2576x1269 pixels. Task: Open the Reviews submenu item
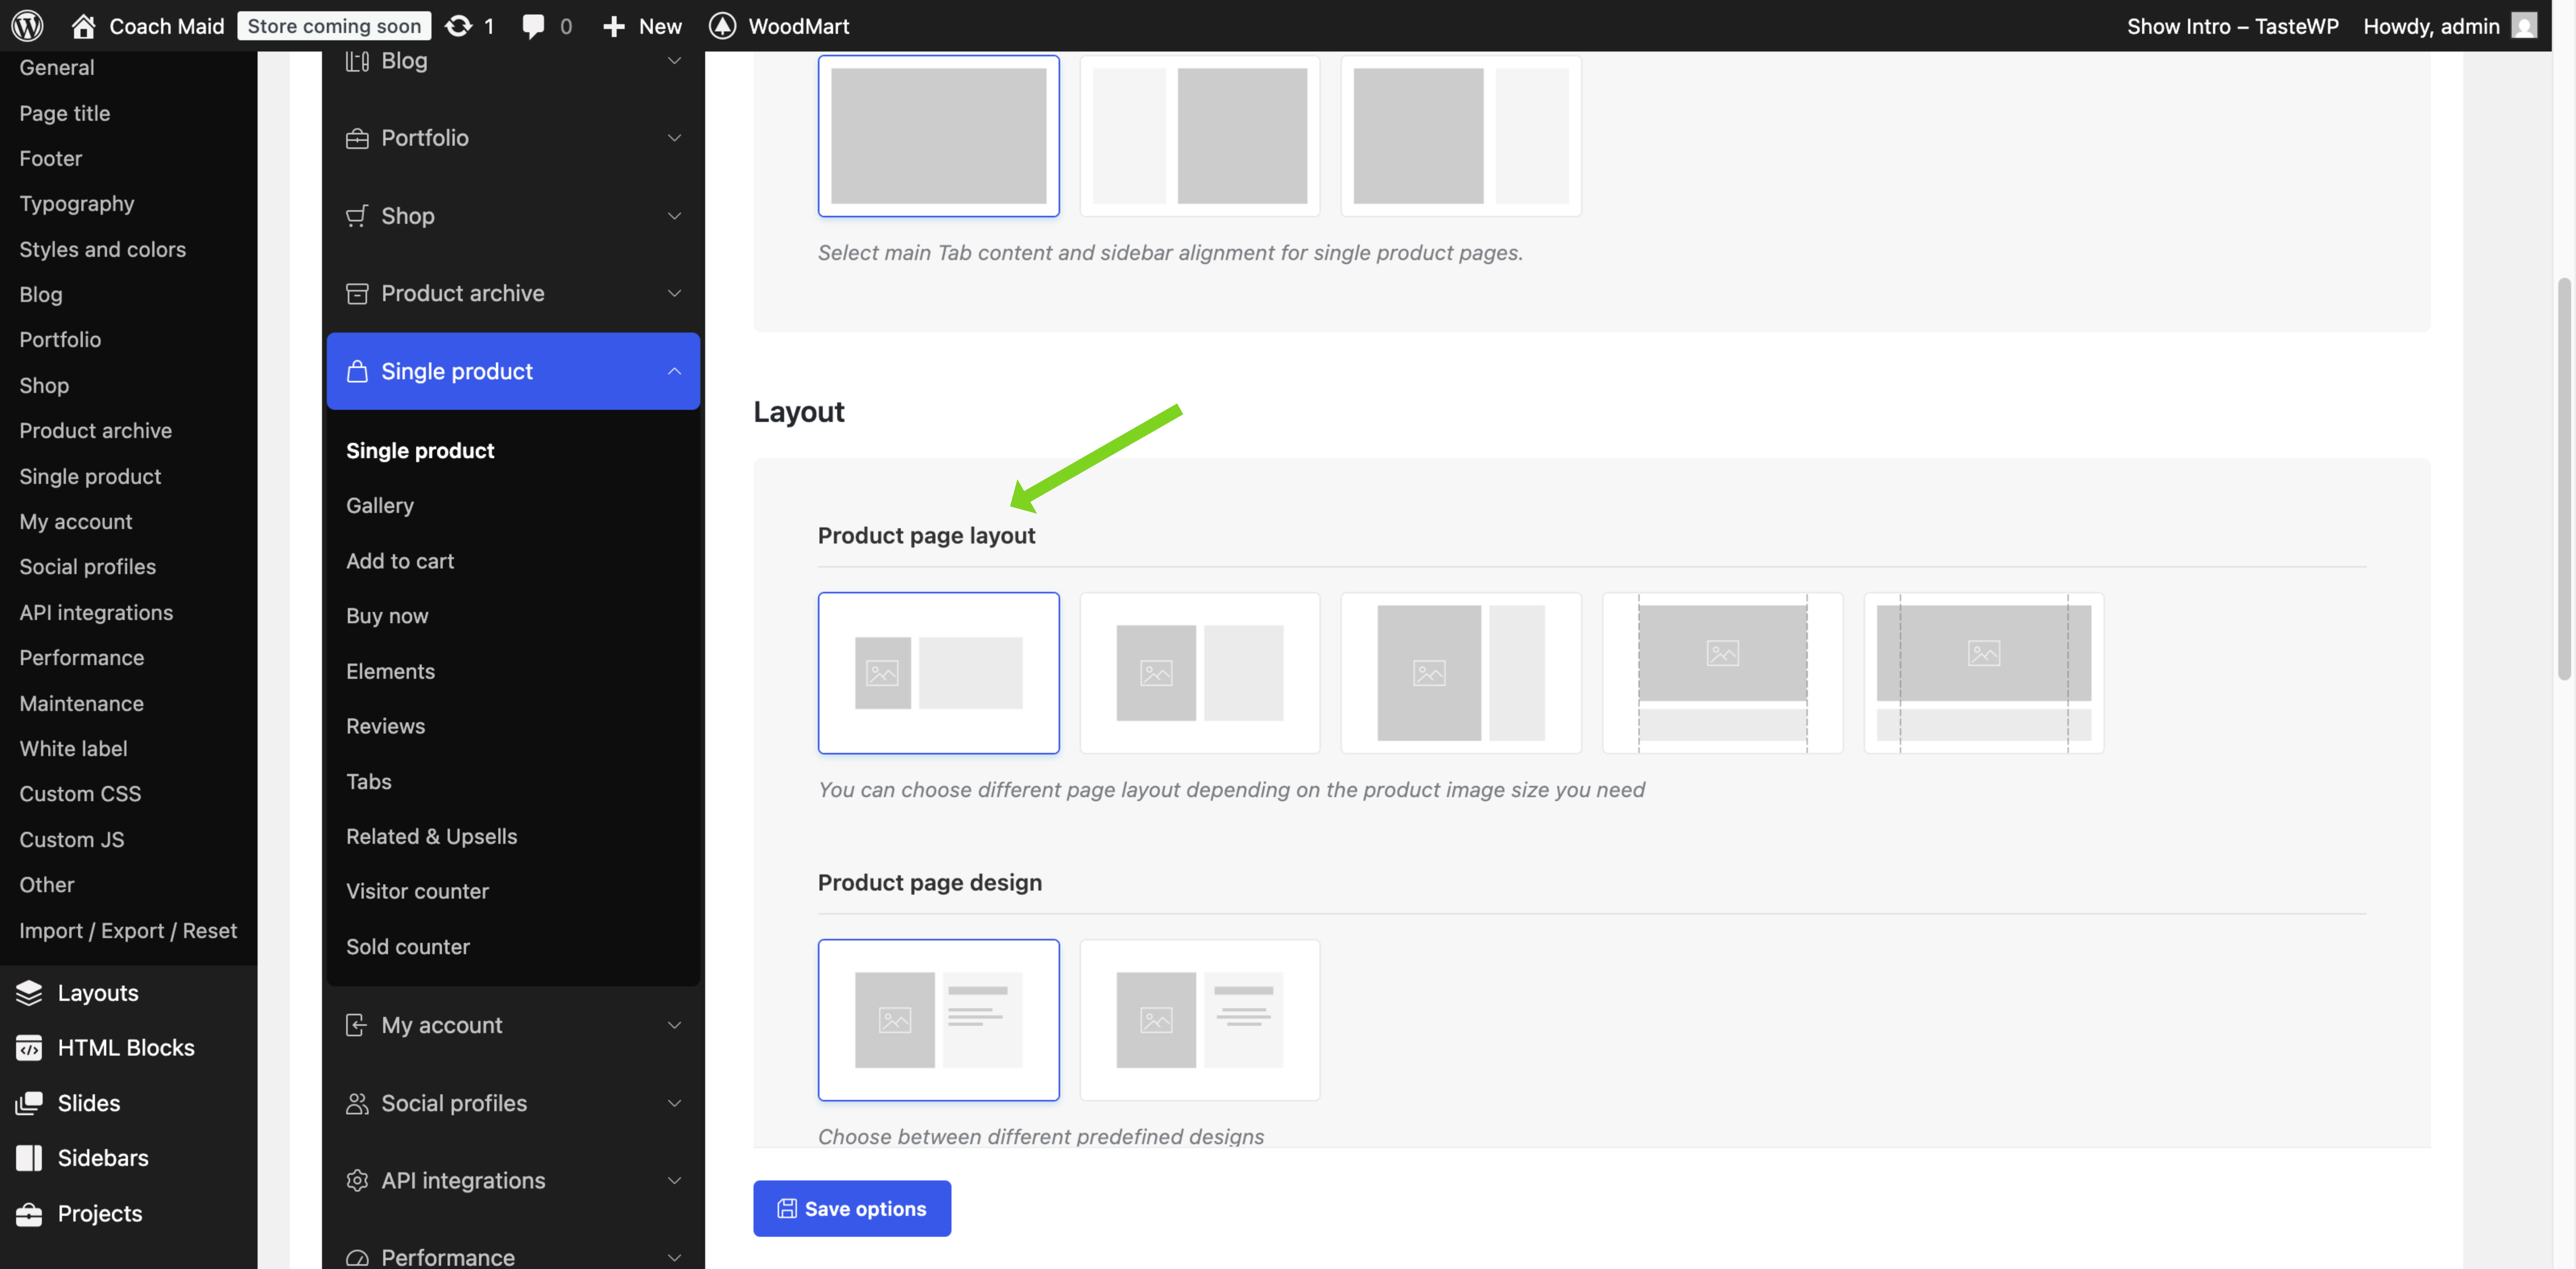(x=386, y=726)
